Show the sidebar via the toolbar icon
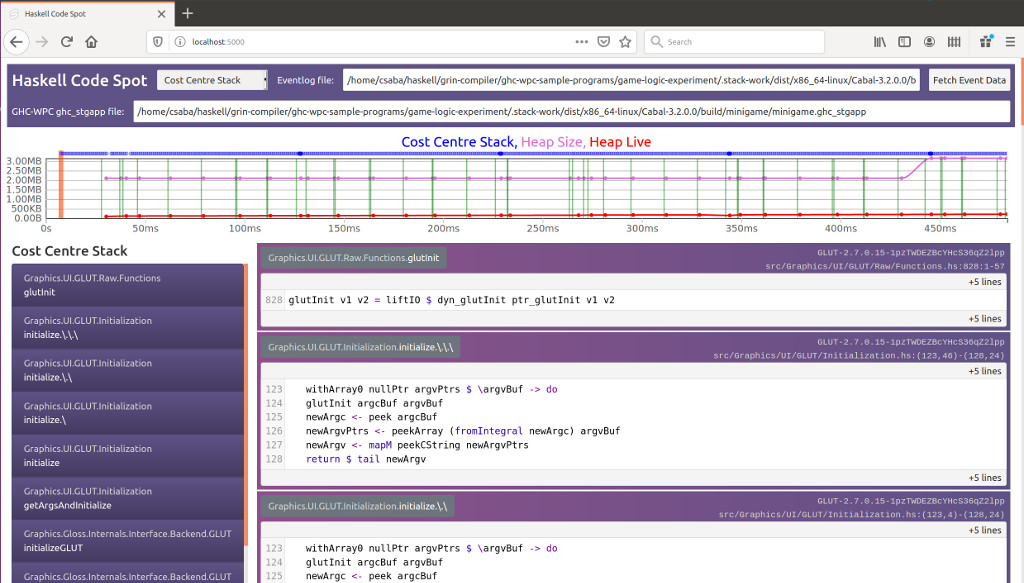 point(904,42)
